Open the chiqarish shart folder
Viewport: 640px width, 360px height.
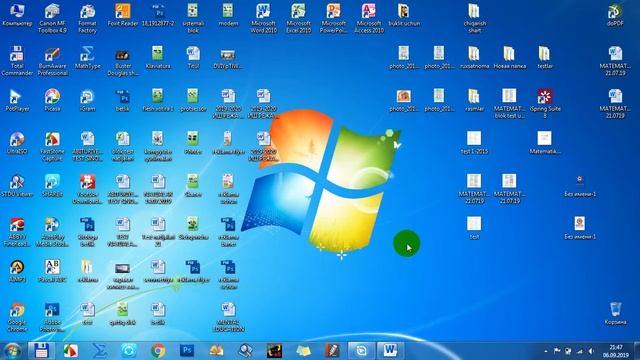coord(474,18)
